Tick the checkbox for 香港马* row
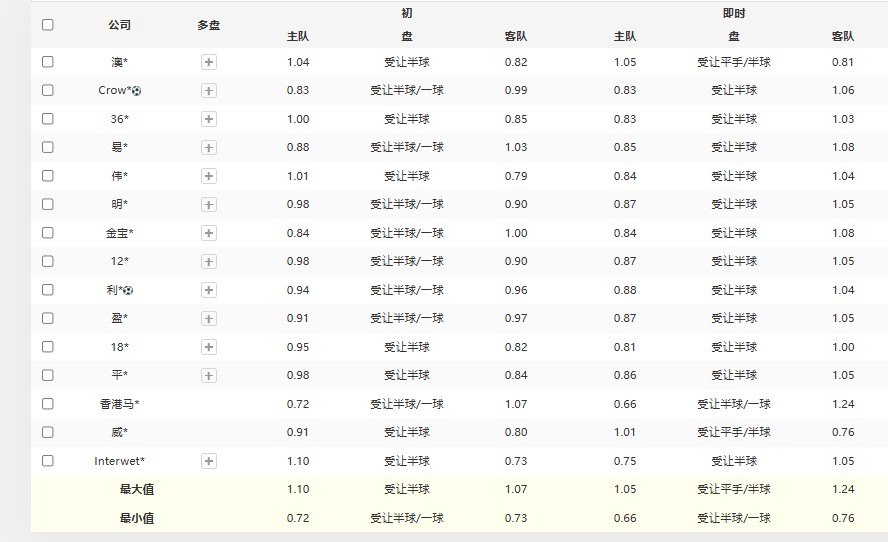Image resolution: width=888 pixels, height=542 pixels. 48,404
